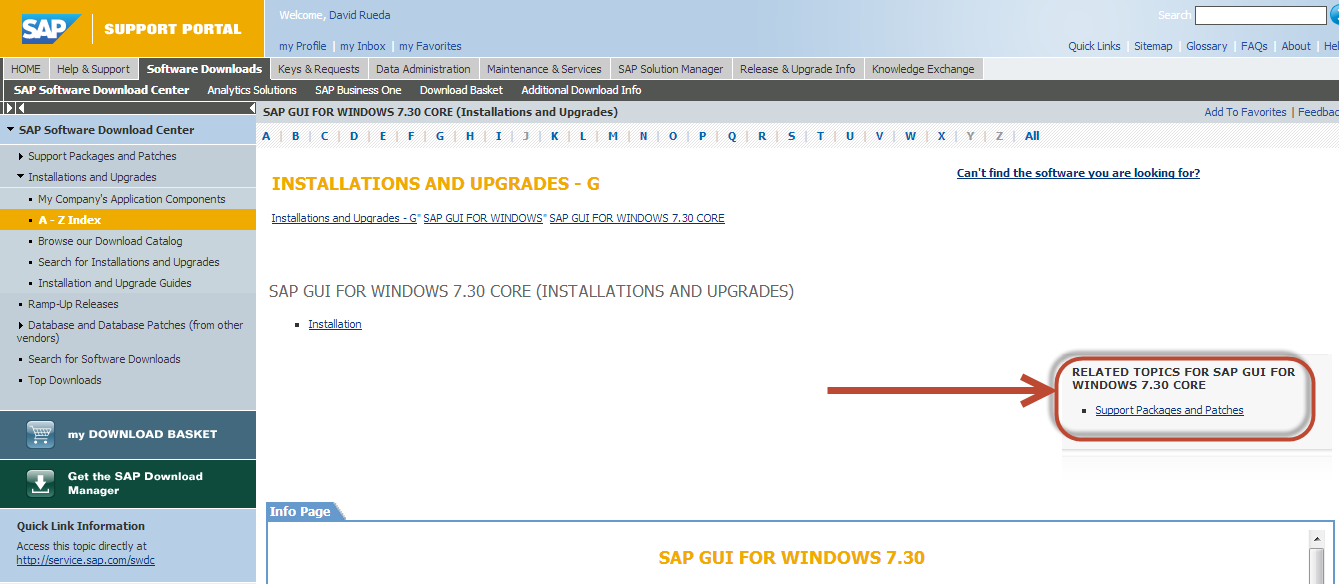Expand Database and Database Patches node

pyautogui.click(x=21, y=325)
